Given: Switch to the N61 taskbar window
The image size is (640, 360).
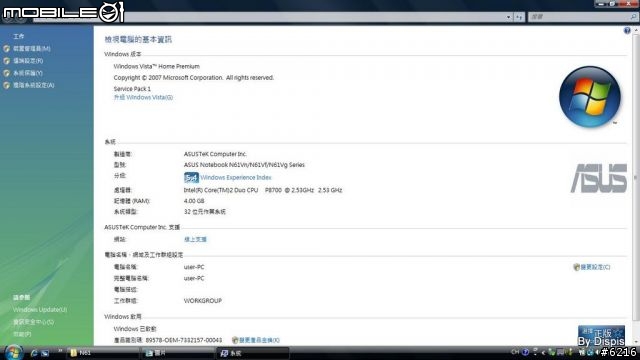Looking at the screenshot, I should pos(102,353).
